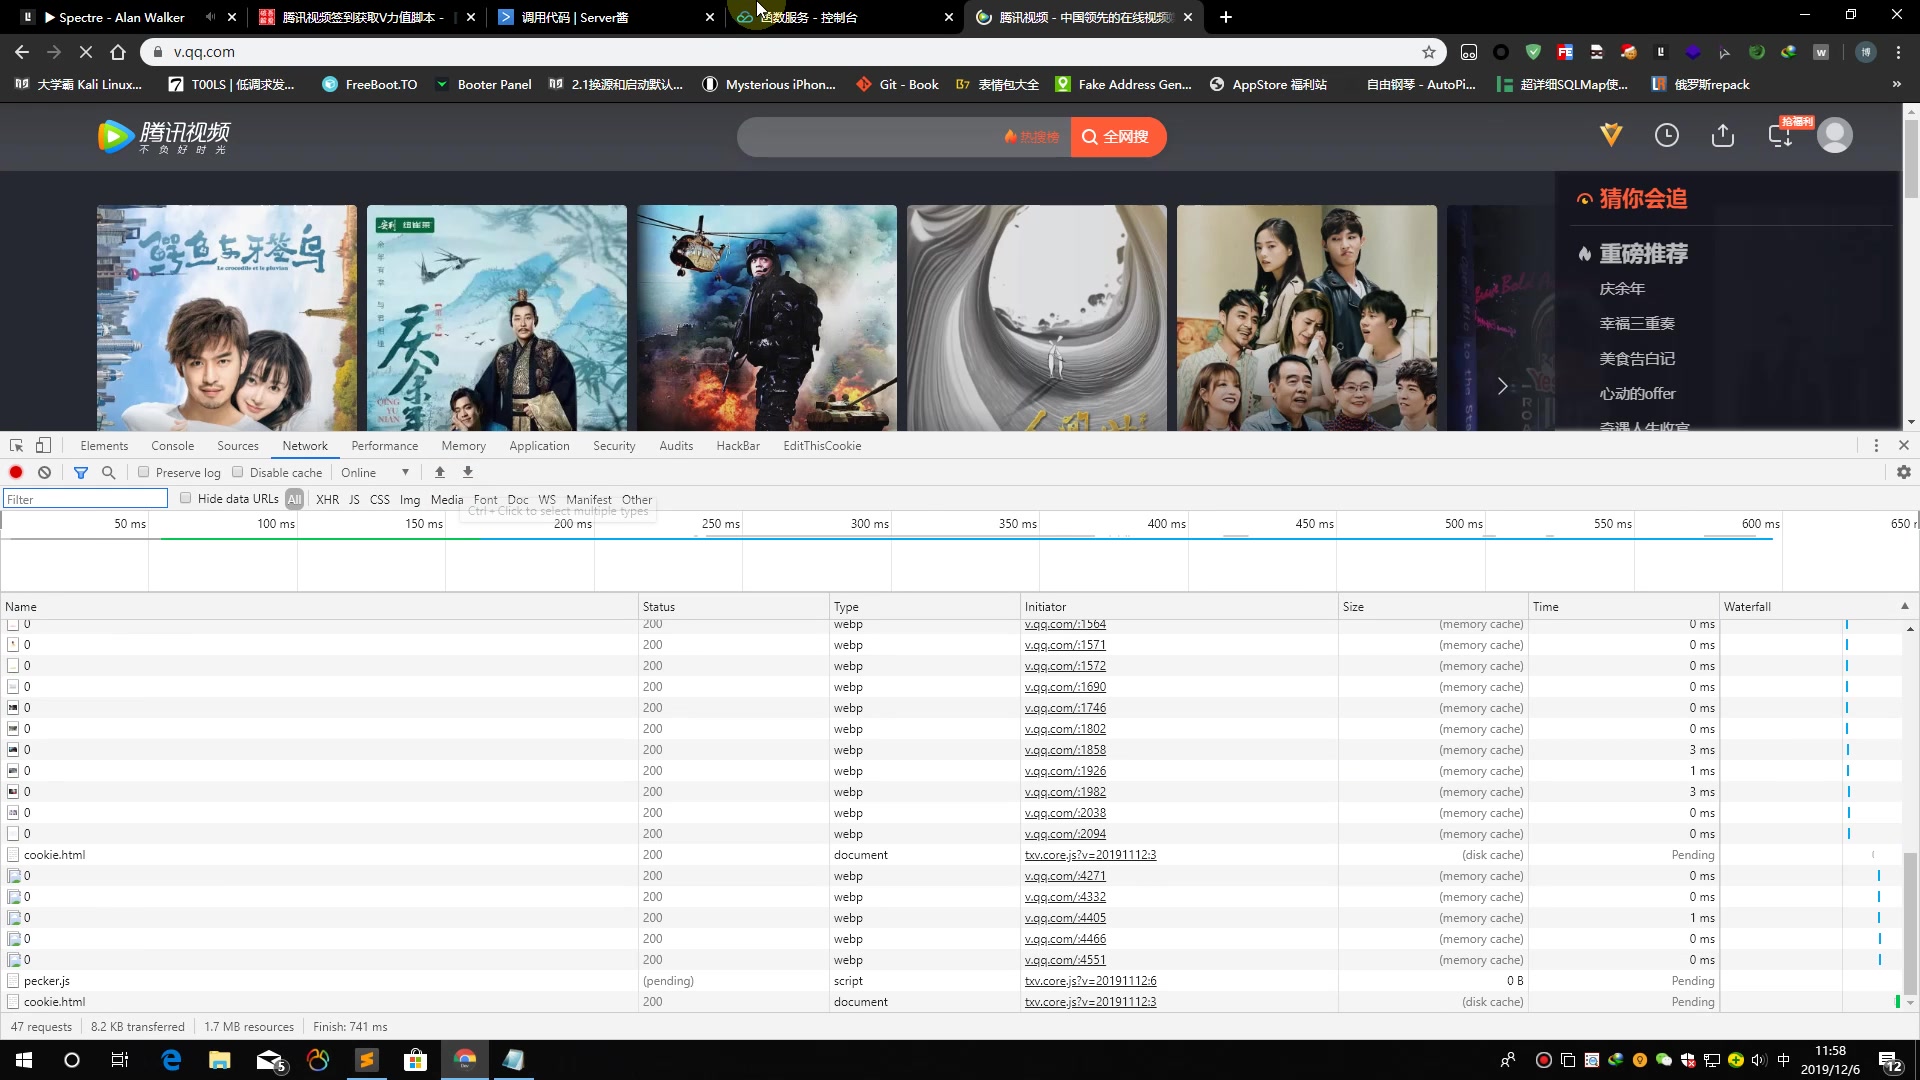Click the pecker.js pending request row
Screen dimensions: 1920x1080
tap(47, 980)
